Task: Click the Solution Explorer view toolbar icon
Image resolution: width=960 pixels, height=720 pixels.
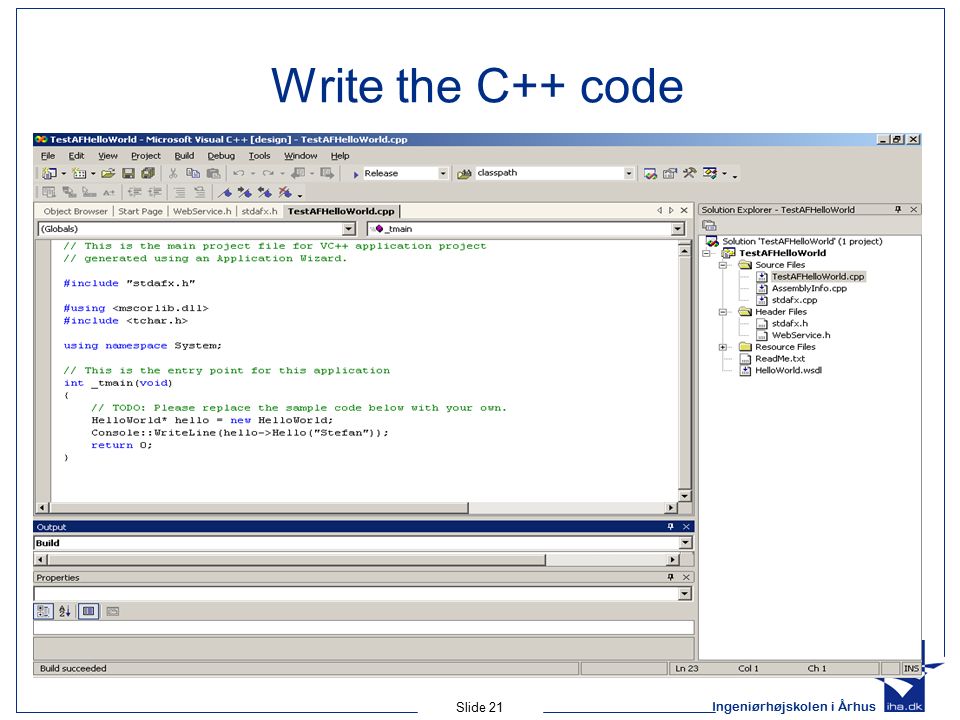Action: (x=710, y=226)
